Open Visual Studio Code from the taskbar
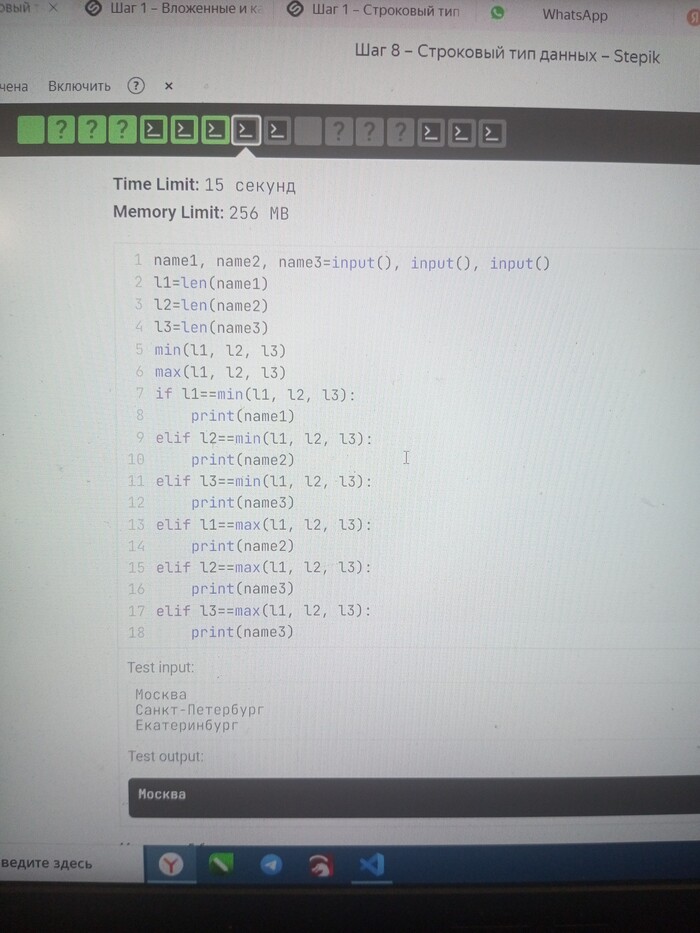Viewport: 700px width, 933px height. 371,865
